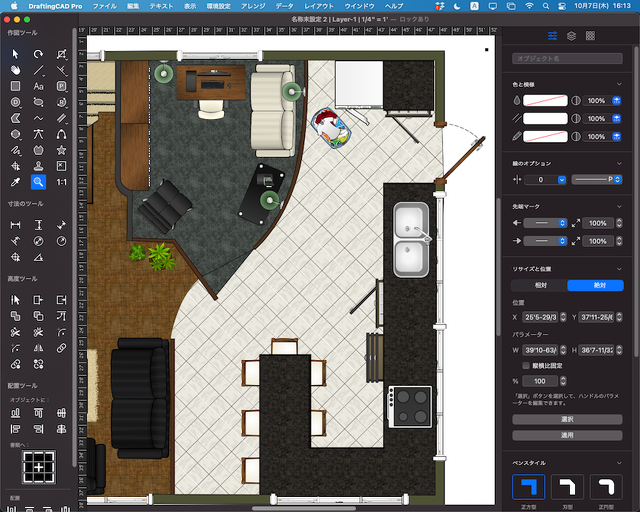Click the 適用 button
Viewport: 640px width, 512px height.
(566, 436)
